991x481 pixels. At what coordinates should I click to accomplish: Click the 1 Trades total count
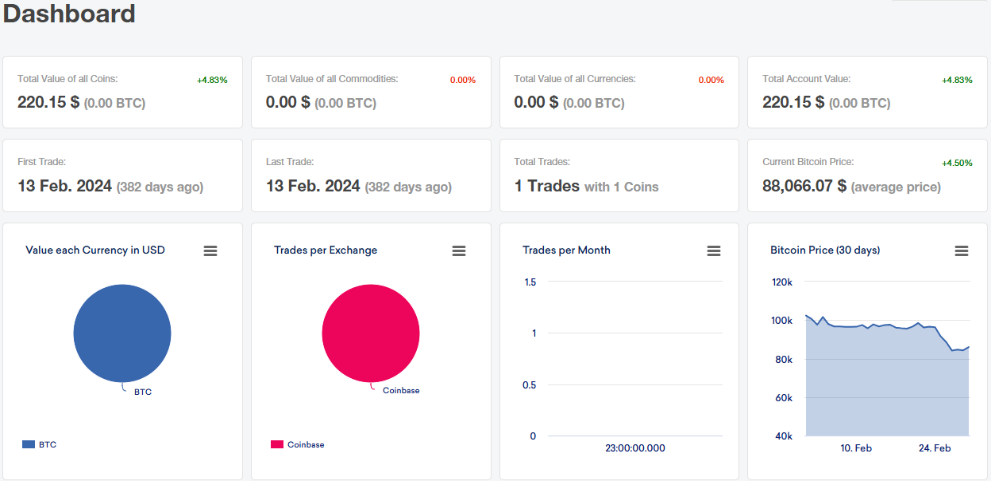[x=547, y=186]
